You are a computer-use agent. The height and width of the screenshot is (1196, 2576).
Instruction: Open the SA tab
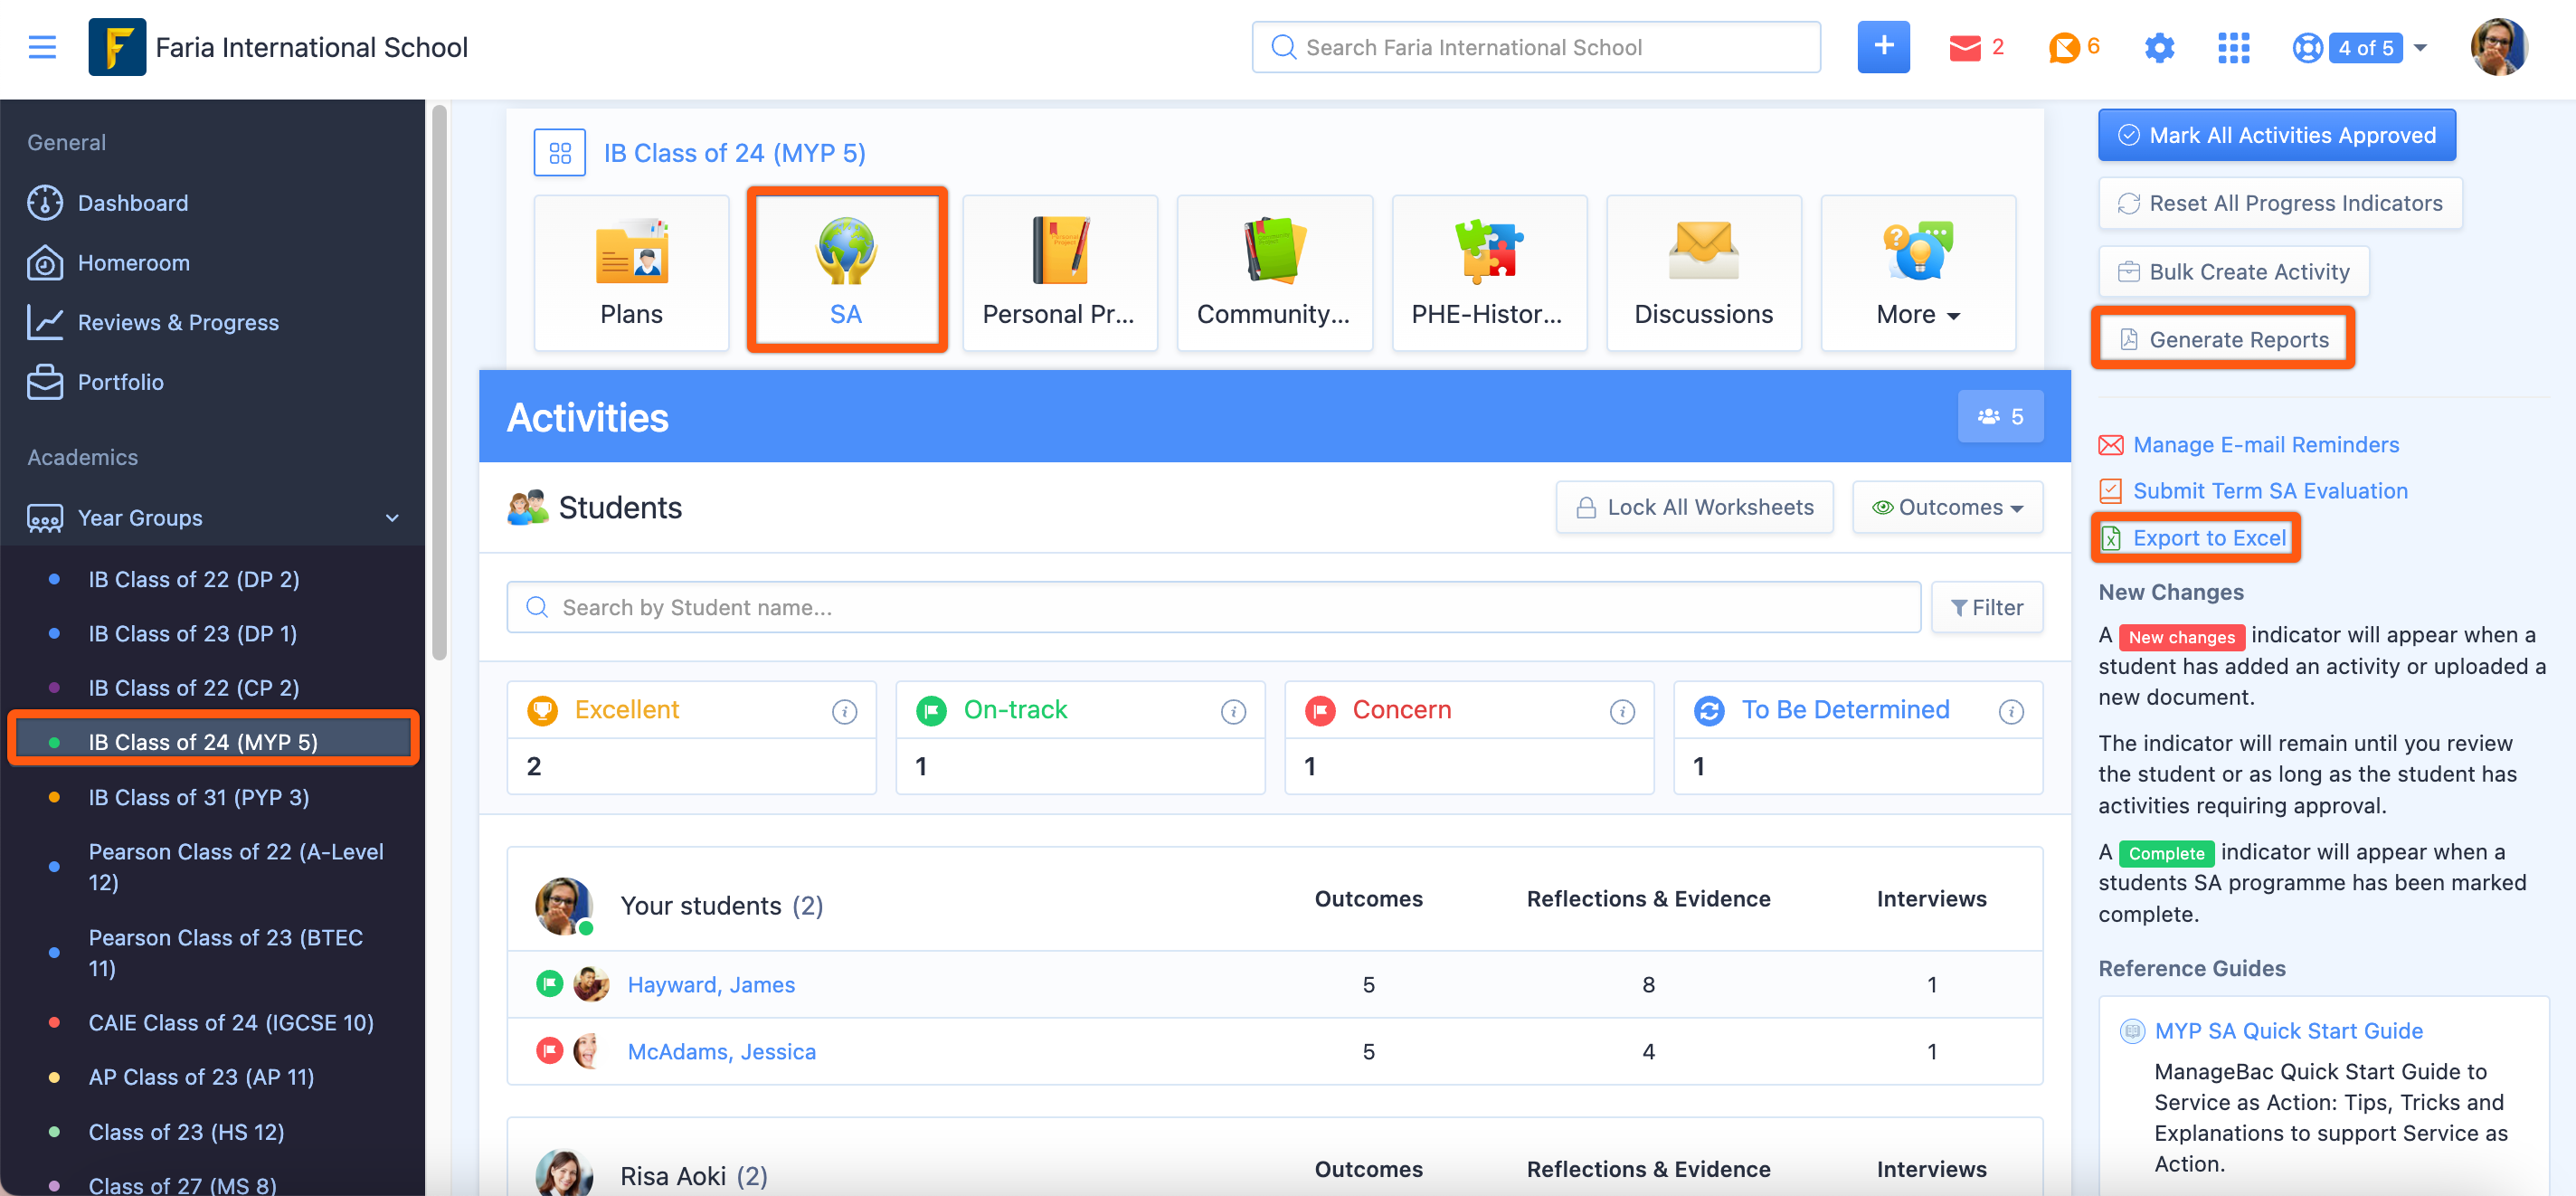tap(846, 272)
